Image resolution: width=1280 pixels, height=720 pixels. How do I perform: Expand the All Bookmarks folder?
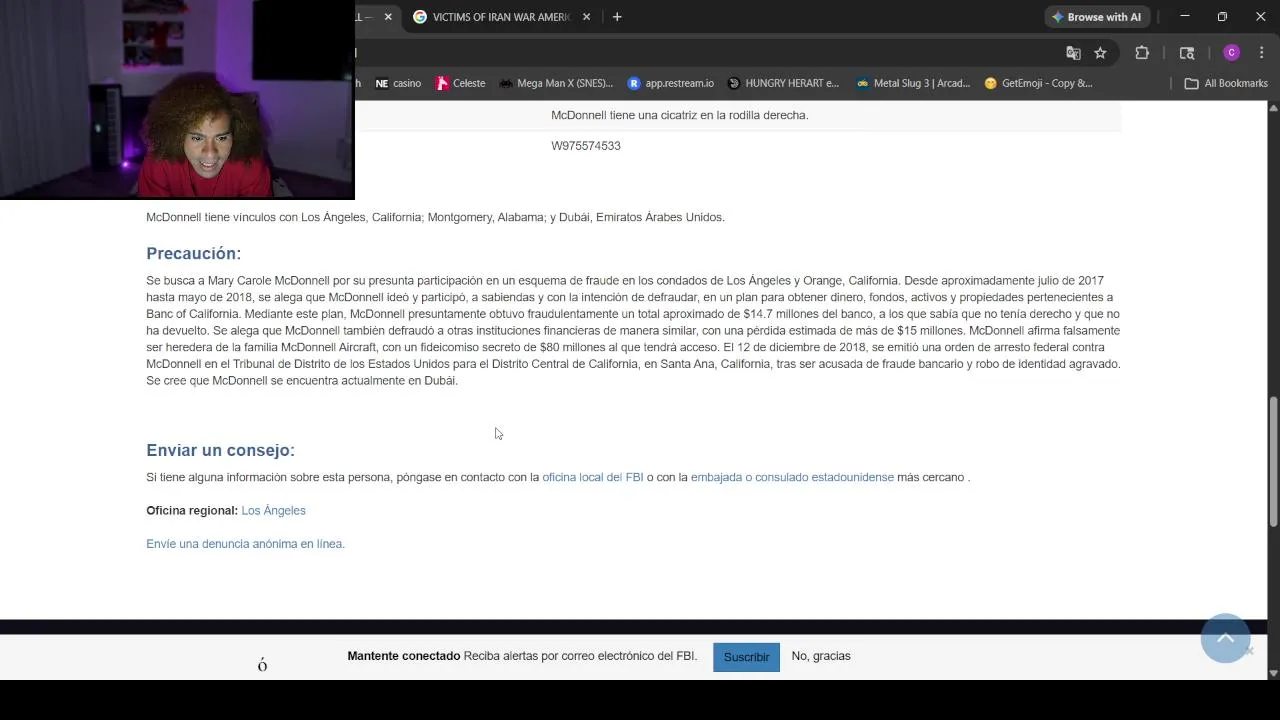point(1226,83)
